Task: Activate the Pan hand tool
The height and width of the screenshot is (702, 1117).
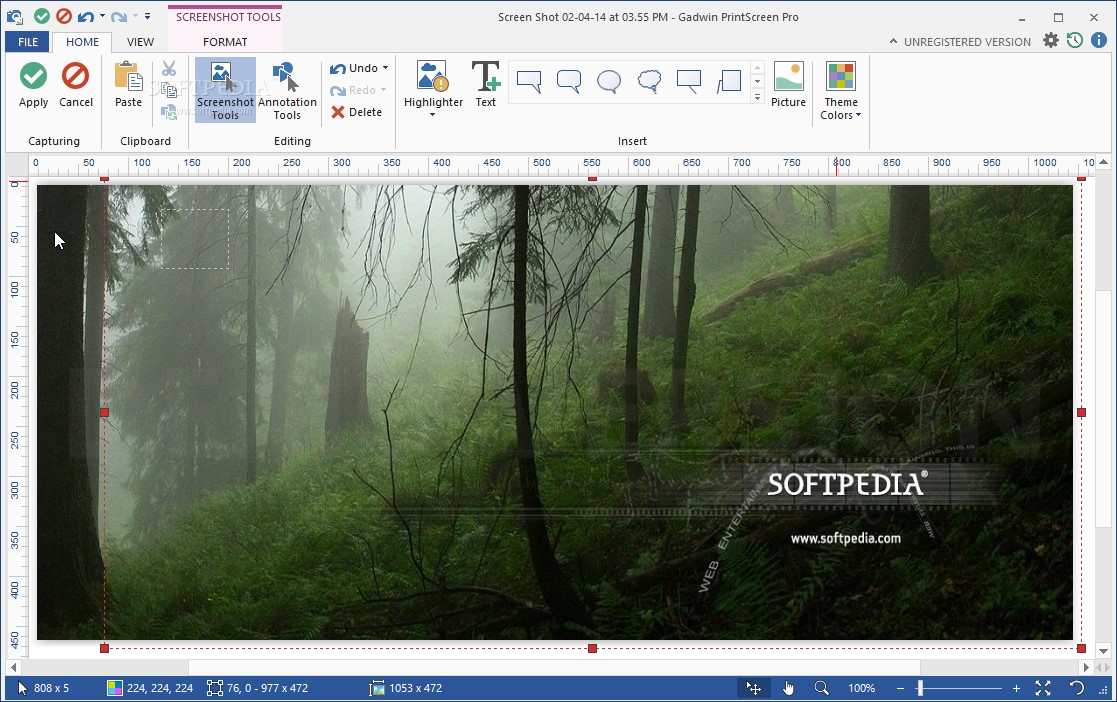Action: point(789,688)
